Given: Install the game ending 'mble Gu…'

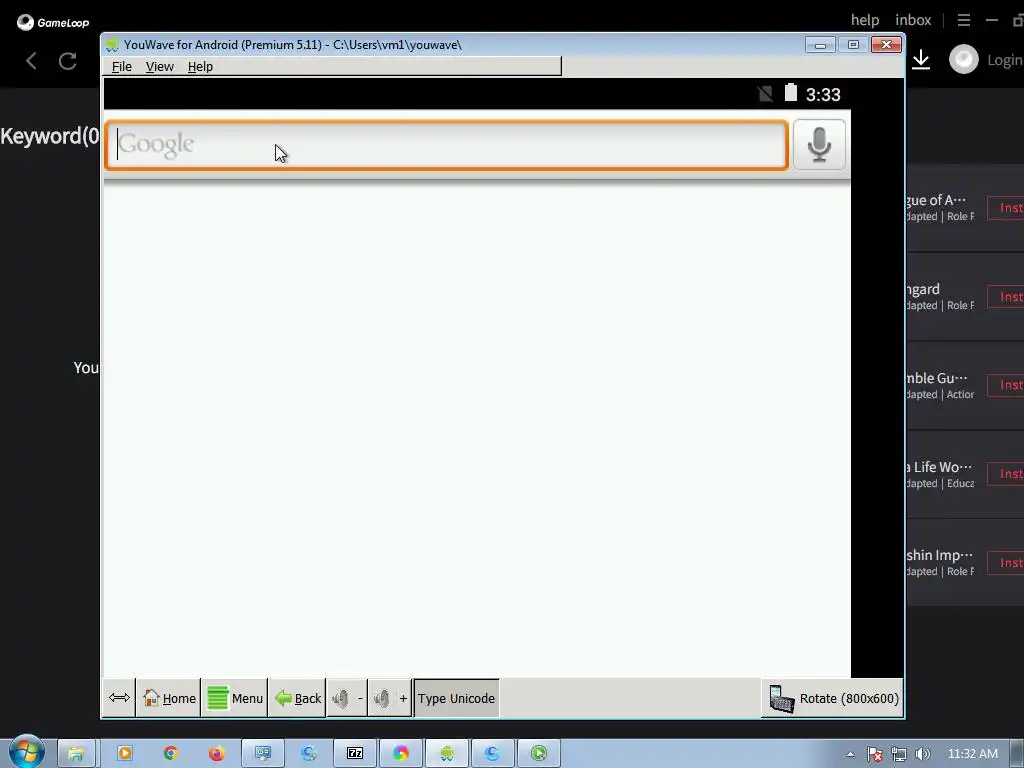Looking at the screenshot, I should pyautogui.click(x=1006, y=385).
